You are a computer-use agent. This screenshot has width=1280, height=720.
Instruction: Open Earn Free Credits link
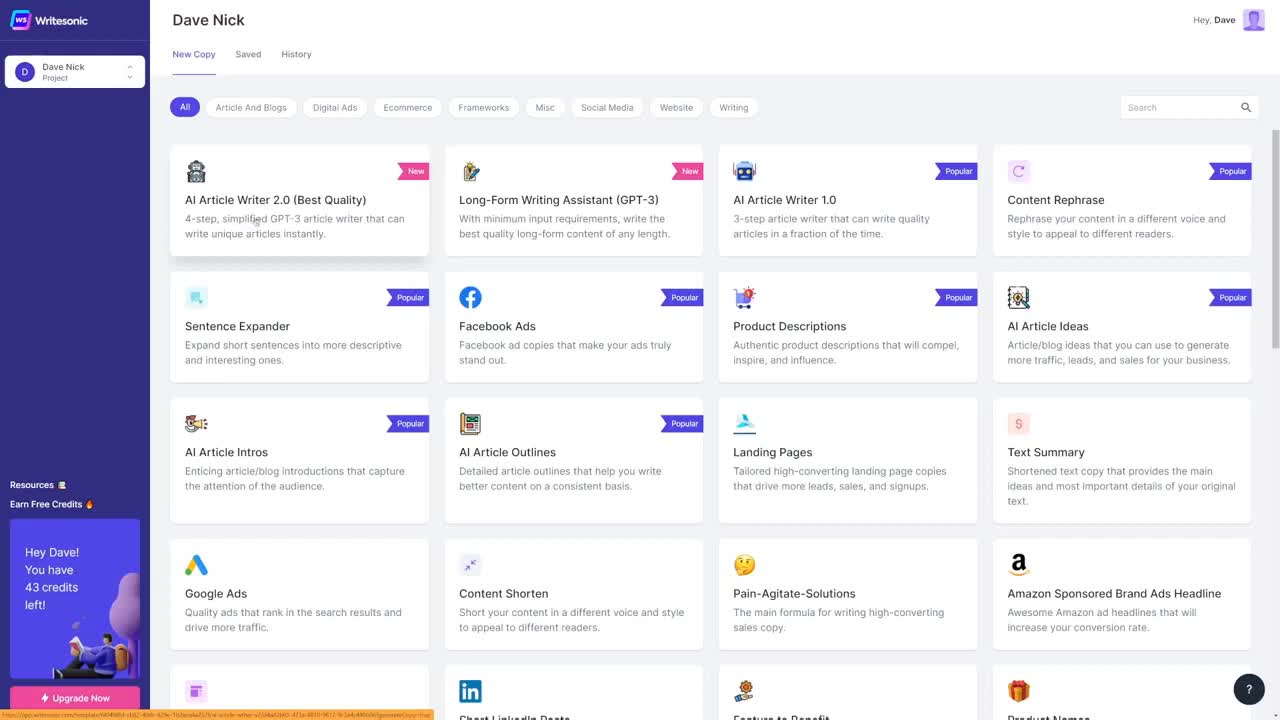click(51, 504)
